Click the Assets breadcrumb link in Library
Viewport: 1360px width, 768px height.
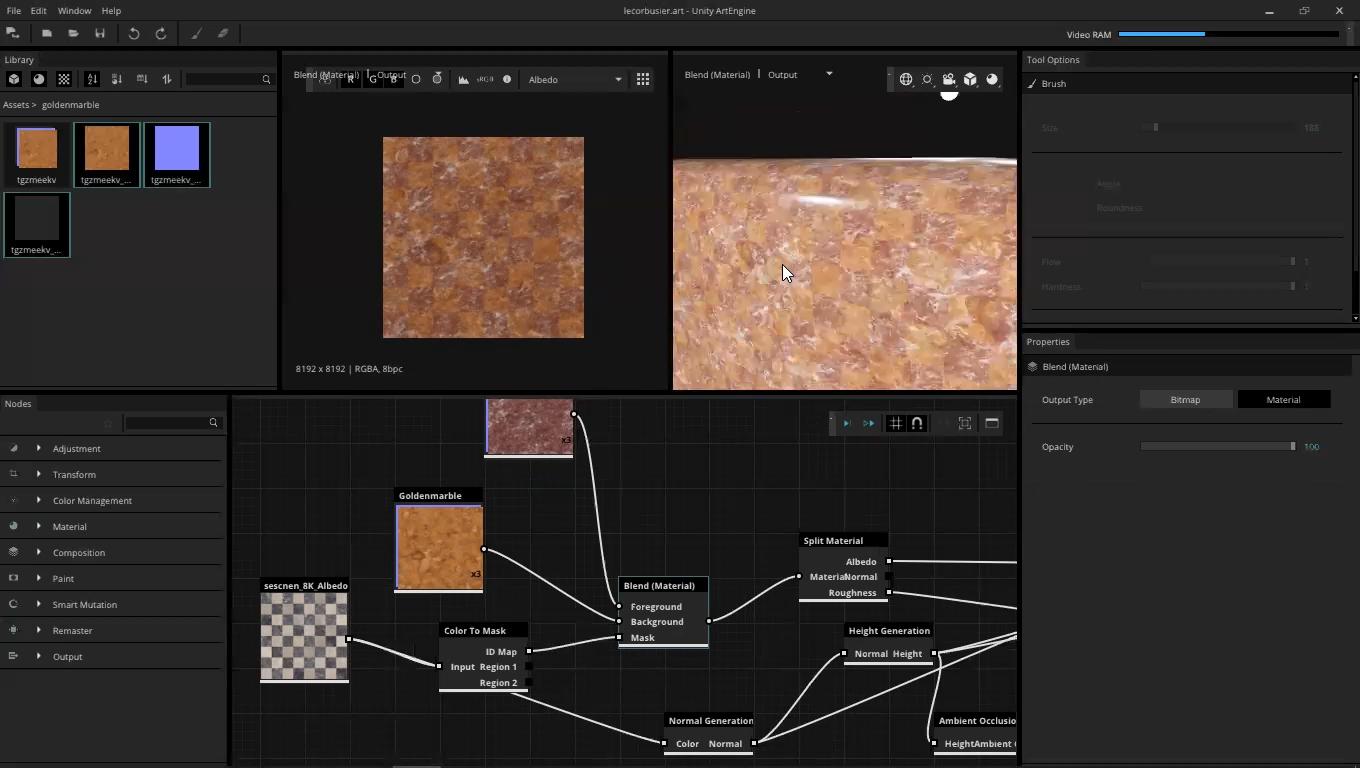15,105
